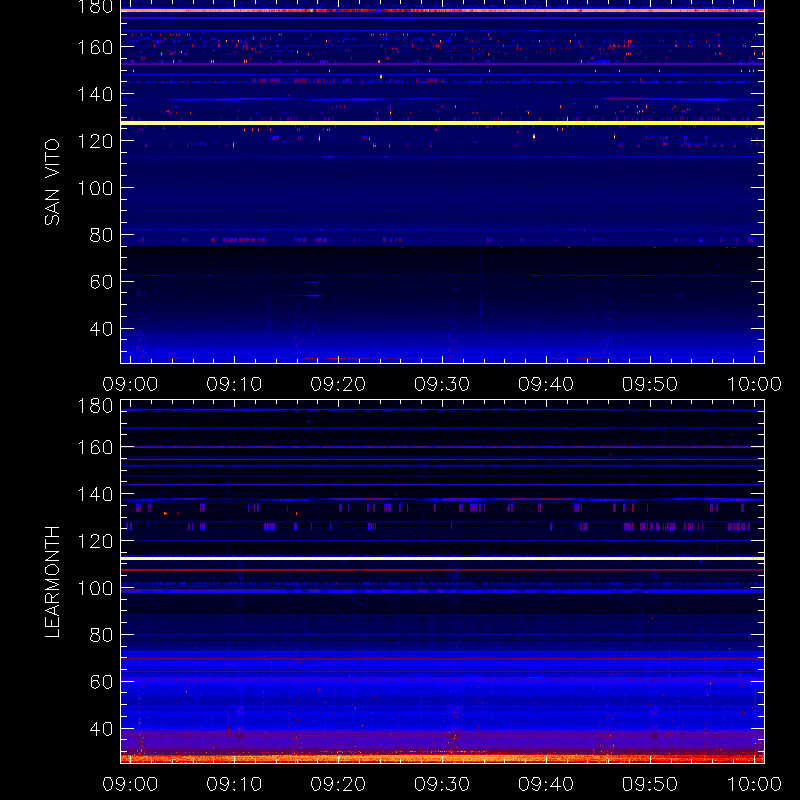Choose the 100 frequency label on Learmonth axis
Viewport: 800px width, 800px height.
click(95, 588)
